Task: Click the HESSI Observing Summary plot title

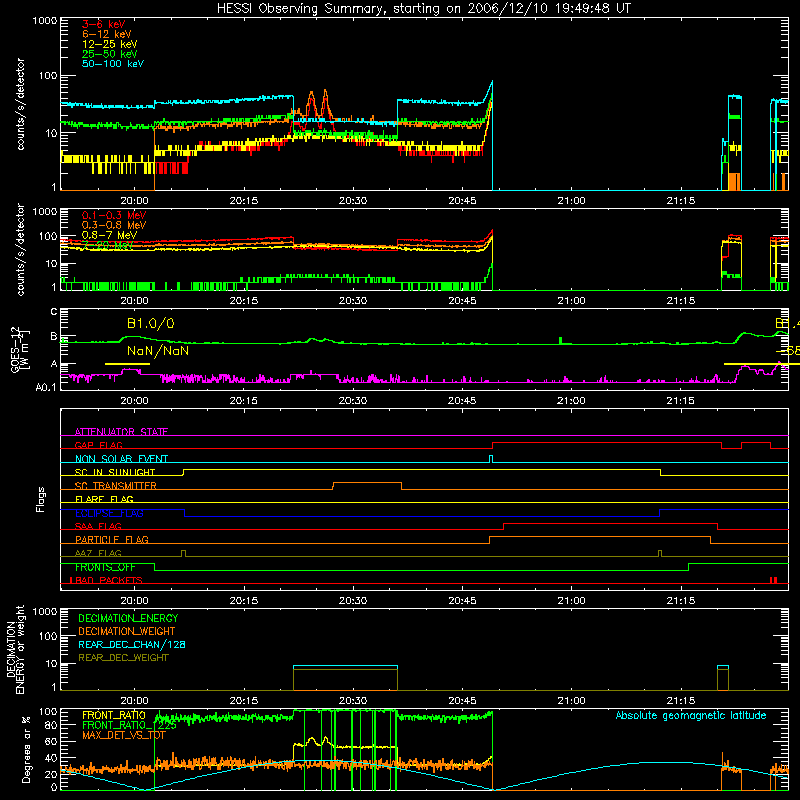Action: [424, 9]
